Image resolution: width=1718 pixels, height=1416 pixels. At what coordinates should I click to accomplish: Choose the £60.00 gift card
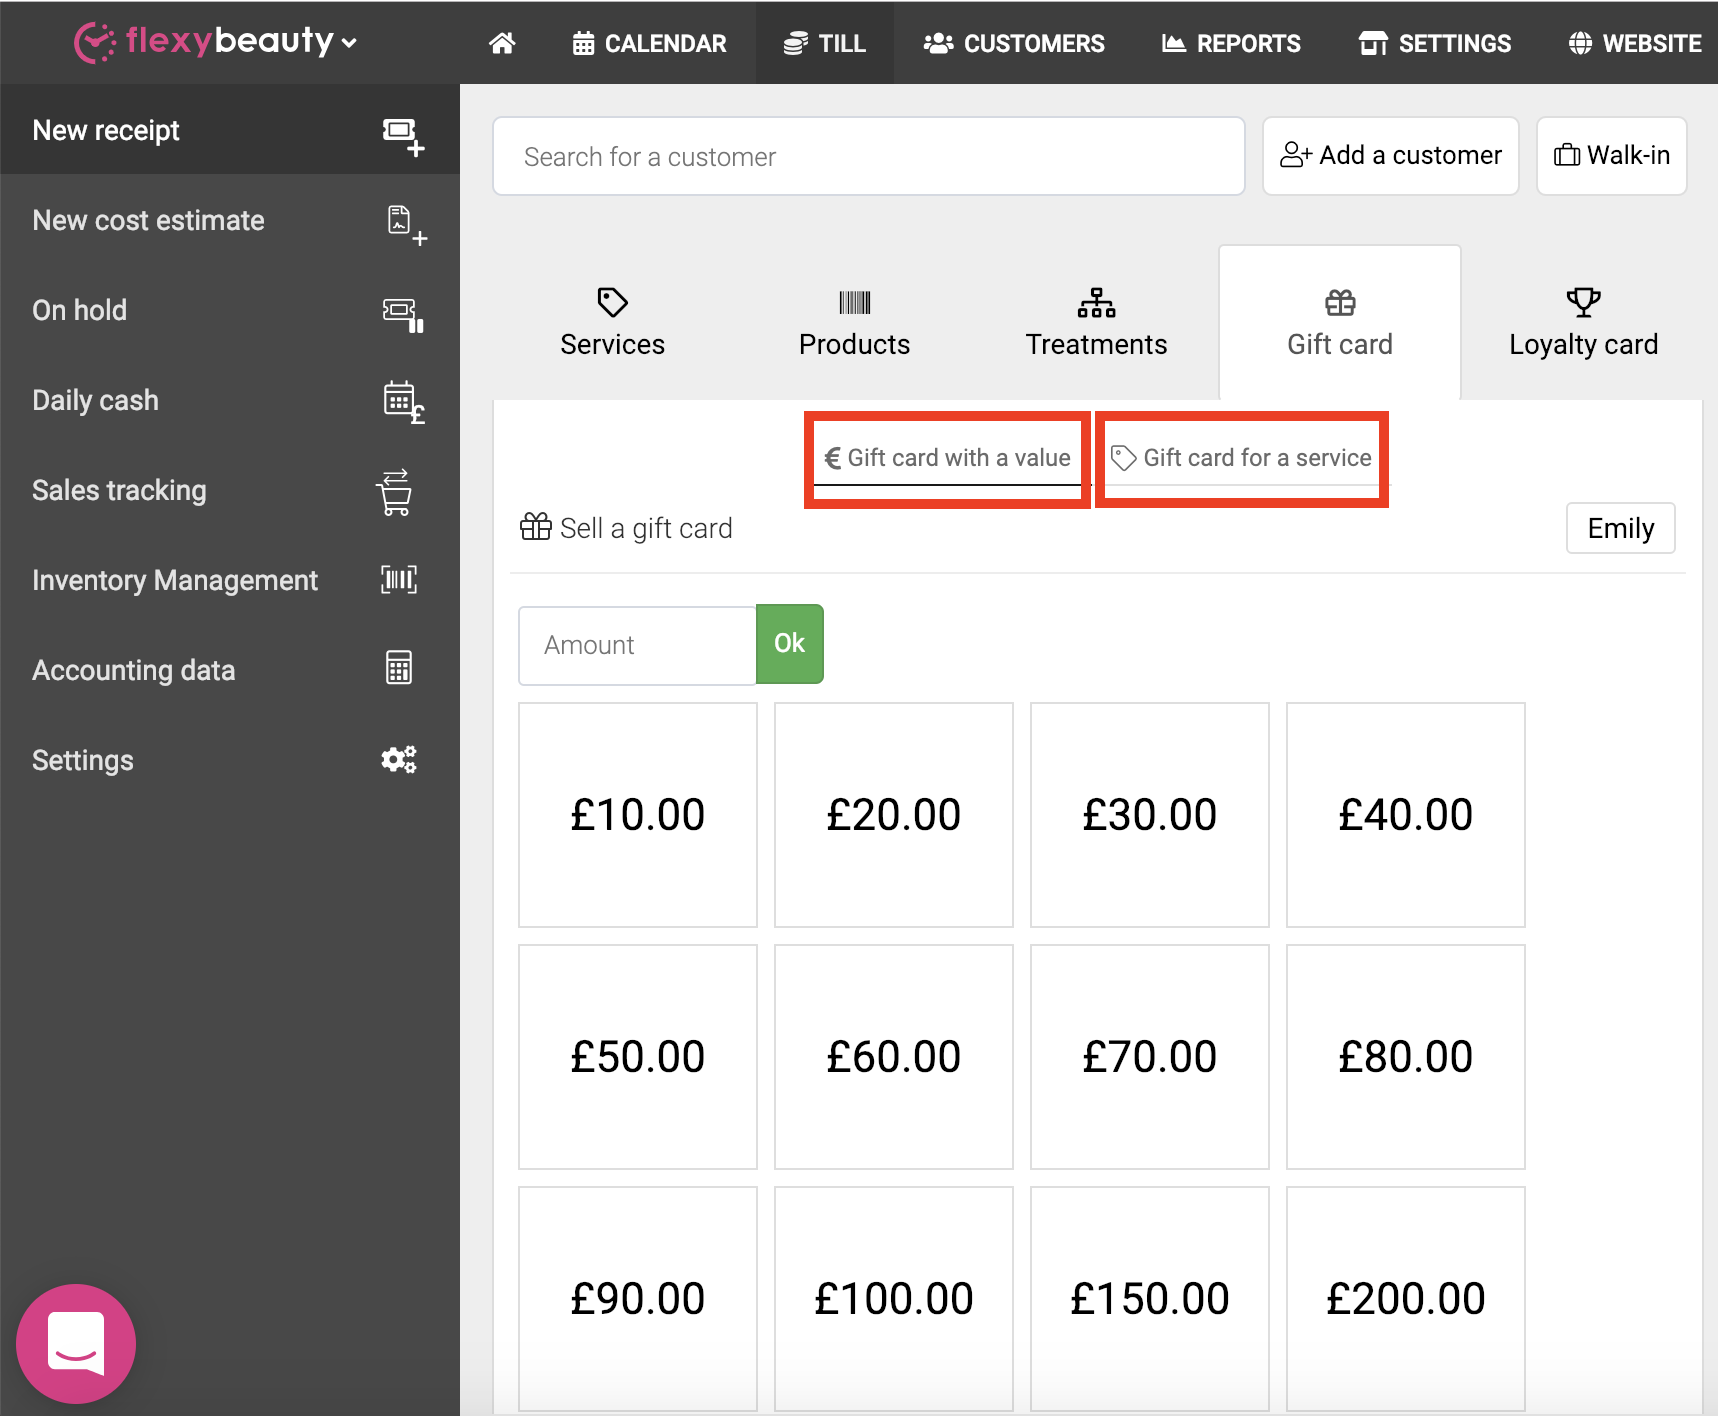pyautogui.click(x=894, y=1057)
